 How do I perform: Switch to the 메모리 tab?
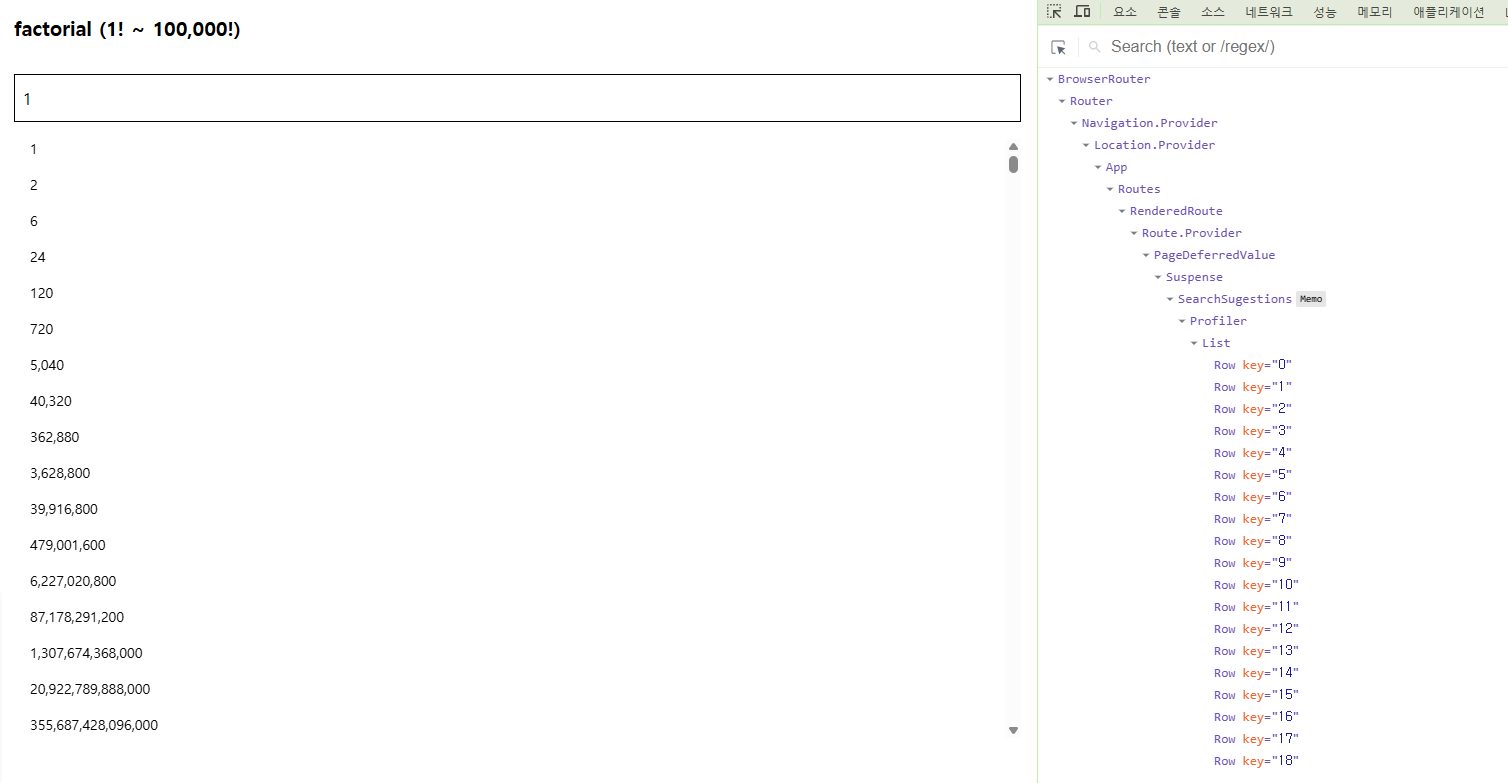point(1375,12)
